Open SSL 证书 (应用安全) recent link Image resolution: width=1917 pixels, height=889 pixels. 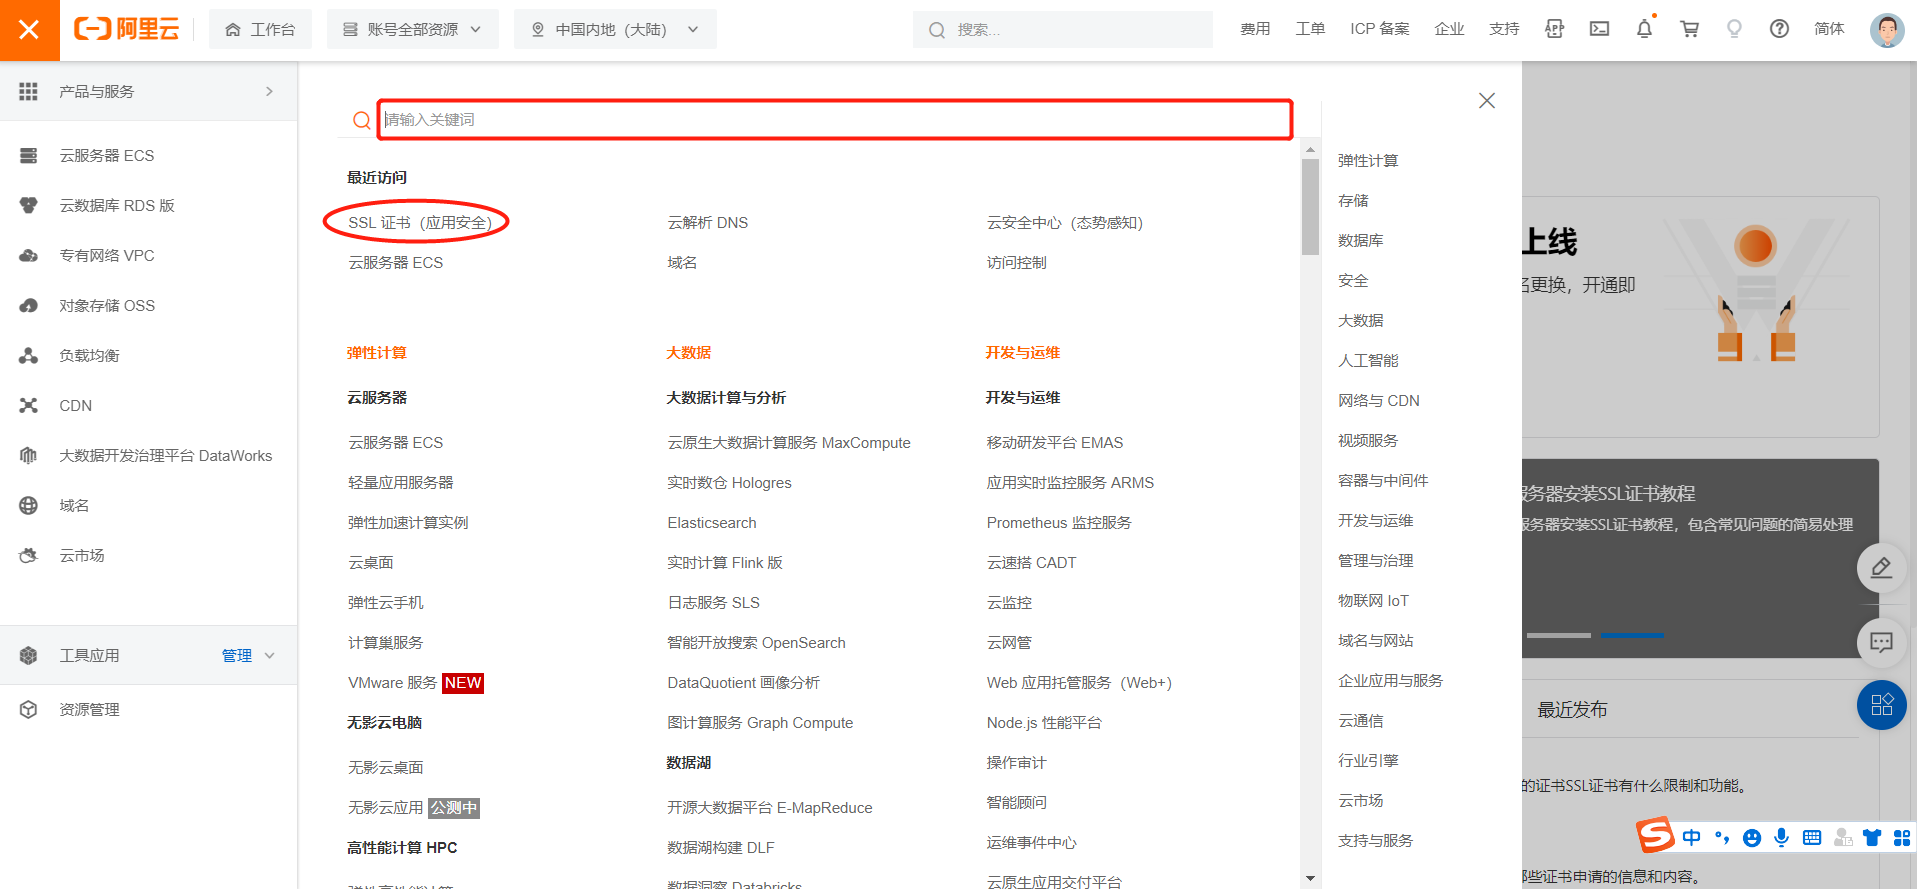pyautogui.click(x=420, y=222)
